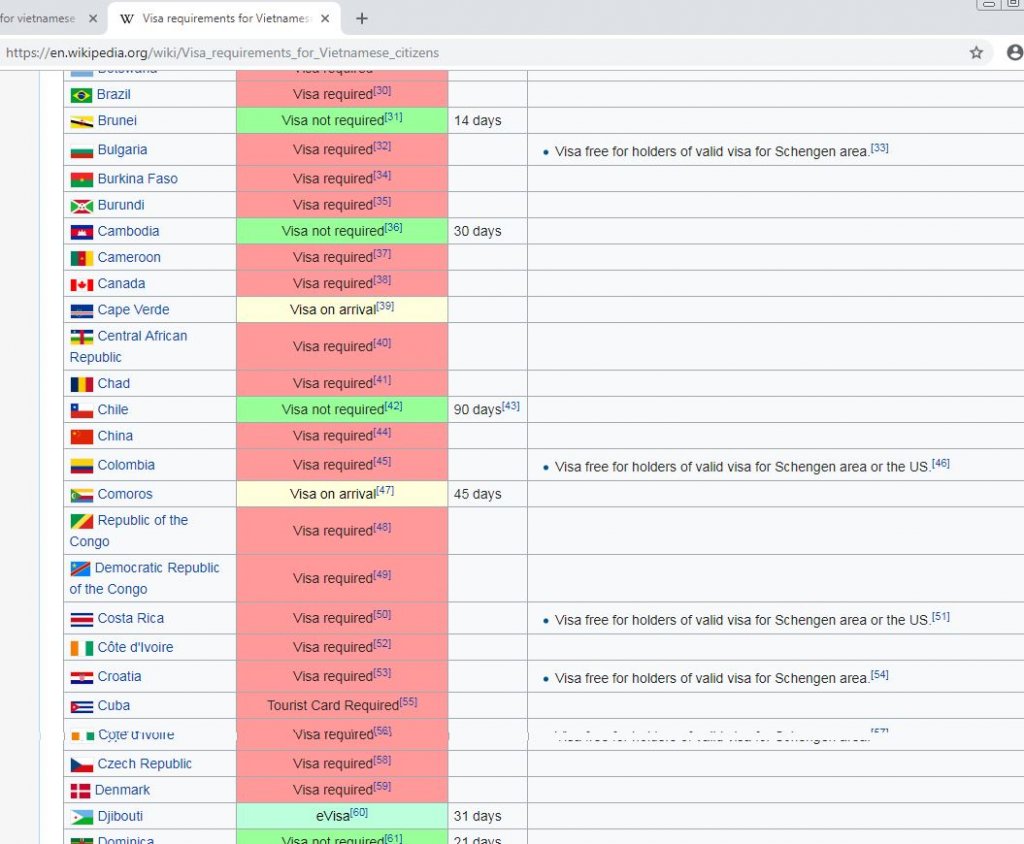Screen dimensions: 1024x844
Task: Switch to the 'for vietnamese' tab
Action: pos(38,18)
